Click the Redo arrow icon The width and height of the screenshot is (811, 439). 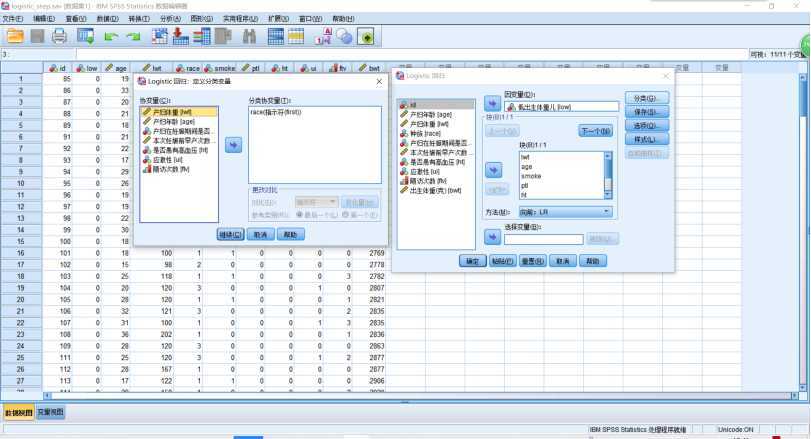click(x=133, y=37)
